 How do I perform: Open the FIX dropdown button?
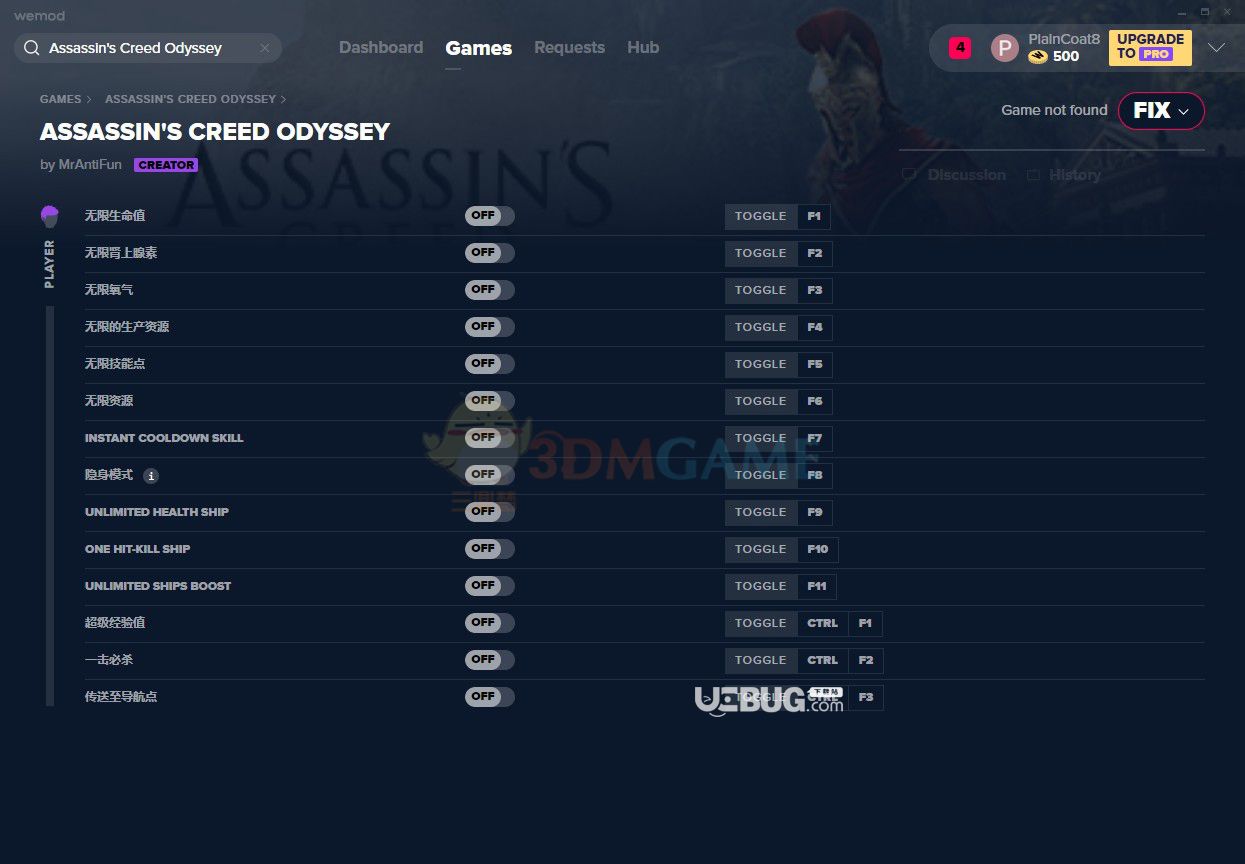[x=1161, y=111]
